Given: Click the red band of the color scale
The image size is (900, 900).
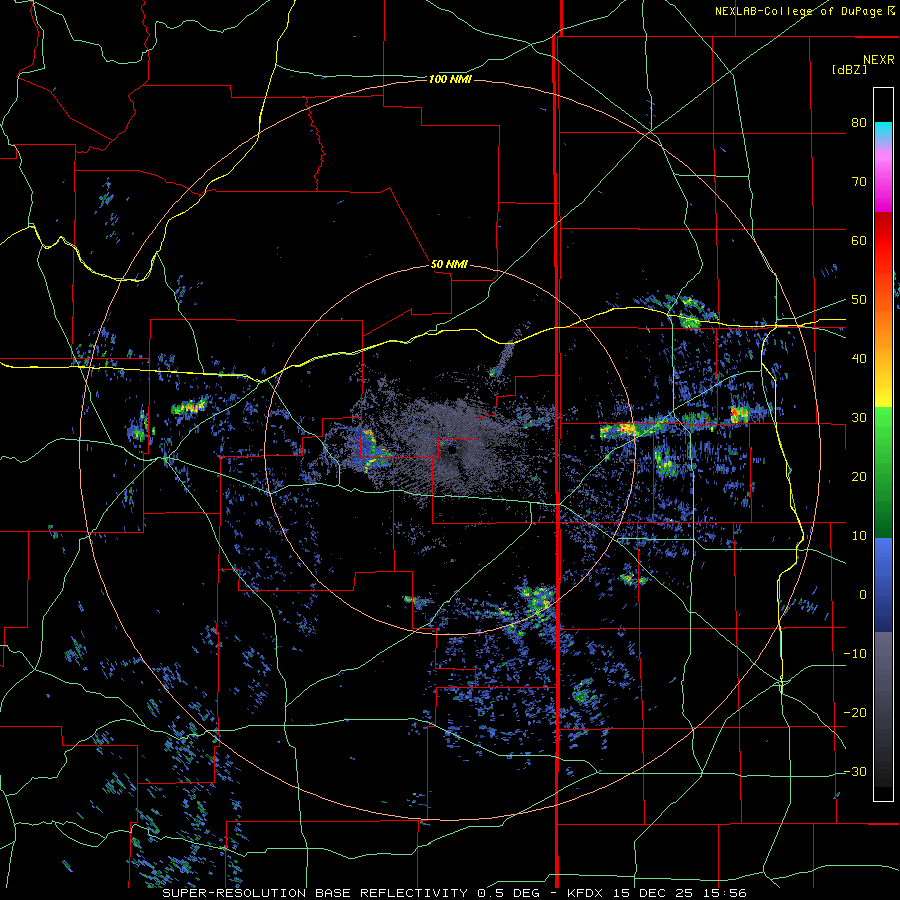Looking at the screenshot, I should pyautogui.click(x=883, y=241).
